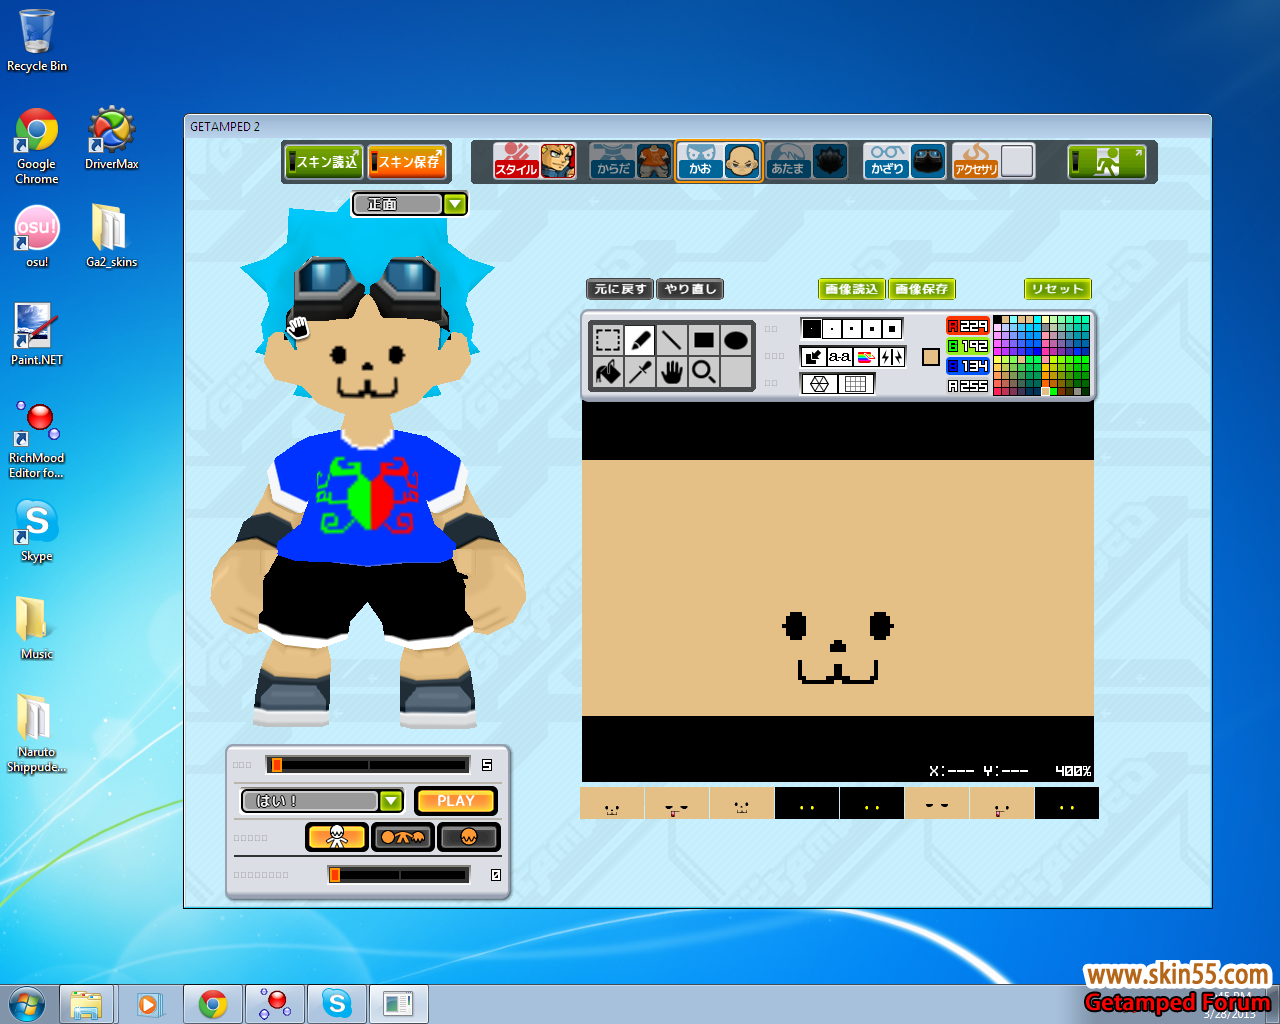1280x1024 pixels.
Task: Click the flip mirror arrows icon
Action: (x=892, y=357)
